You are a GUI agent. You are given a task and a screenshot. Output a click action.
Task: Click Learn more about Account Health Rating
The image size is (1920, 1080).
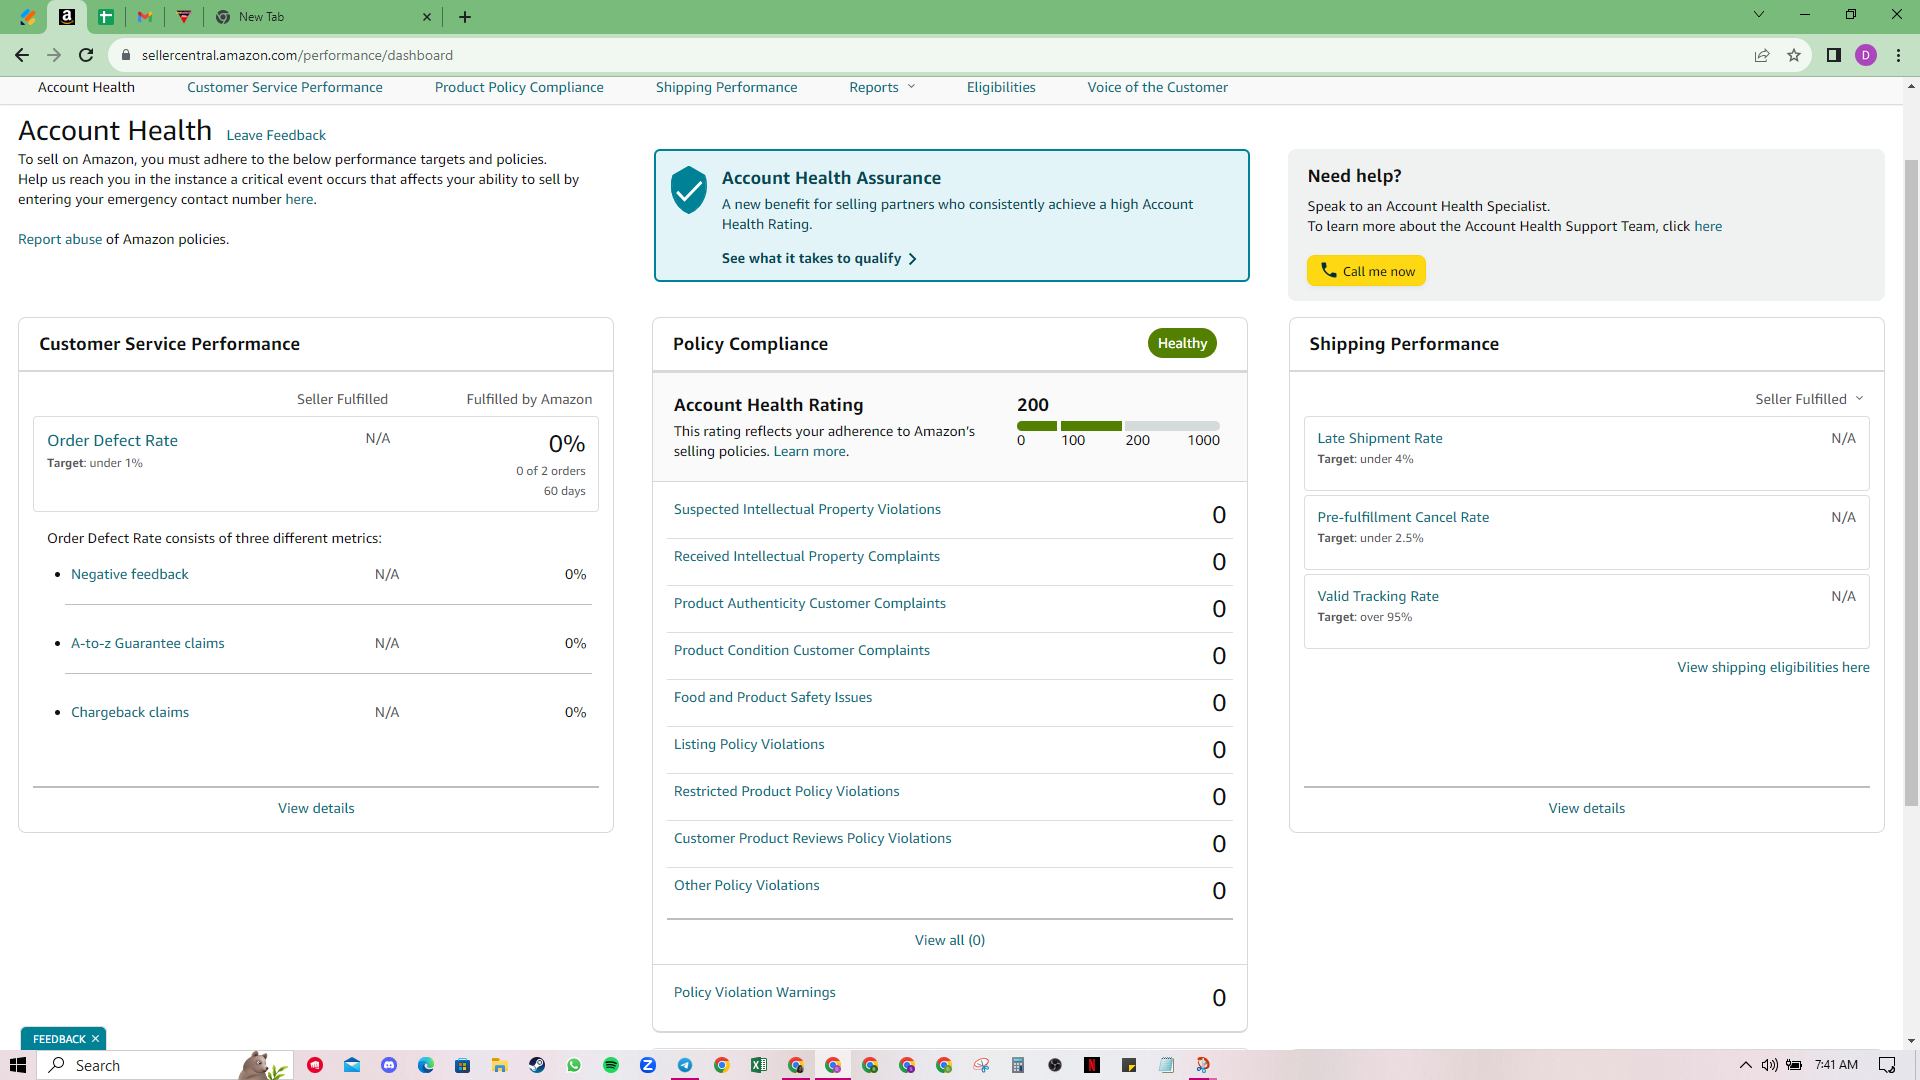point(809,452)
